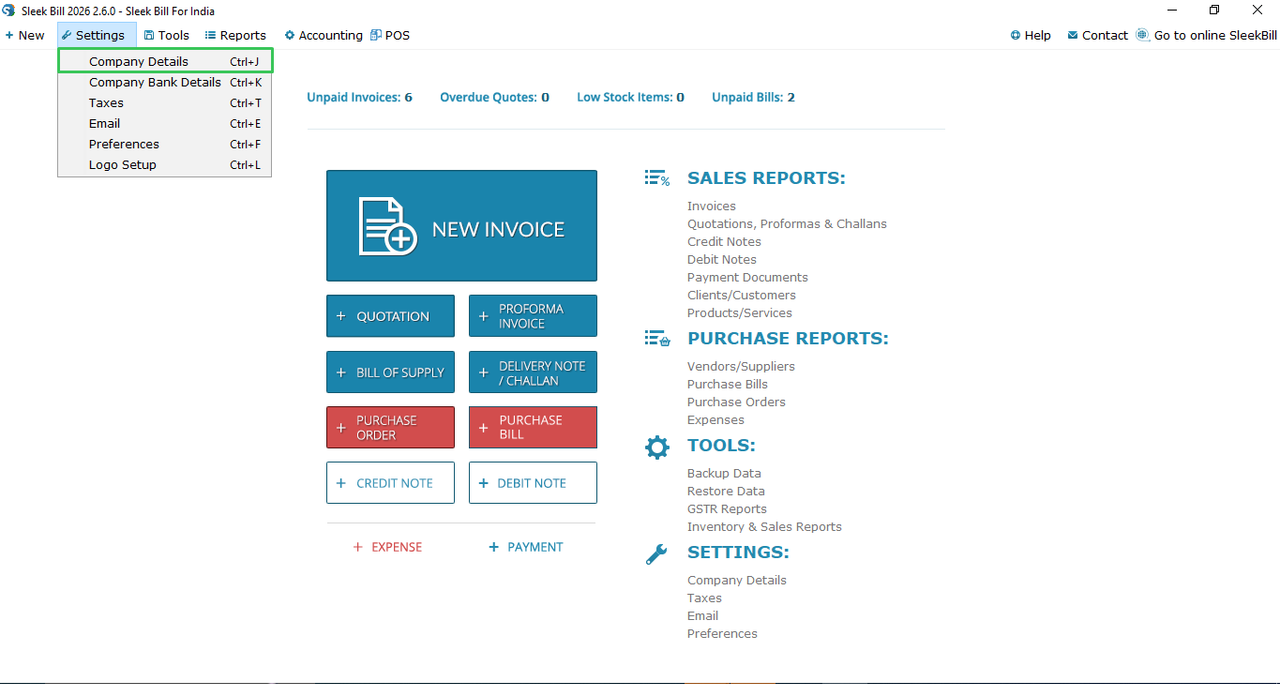This screenshot has width=1280, height=684.
Task: Create a new Credit Note
Action: [391, 483]
